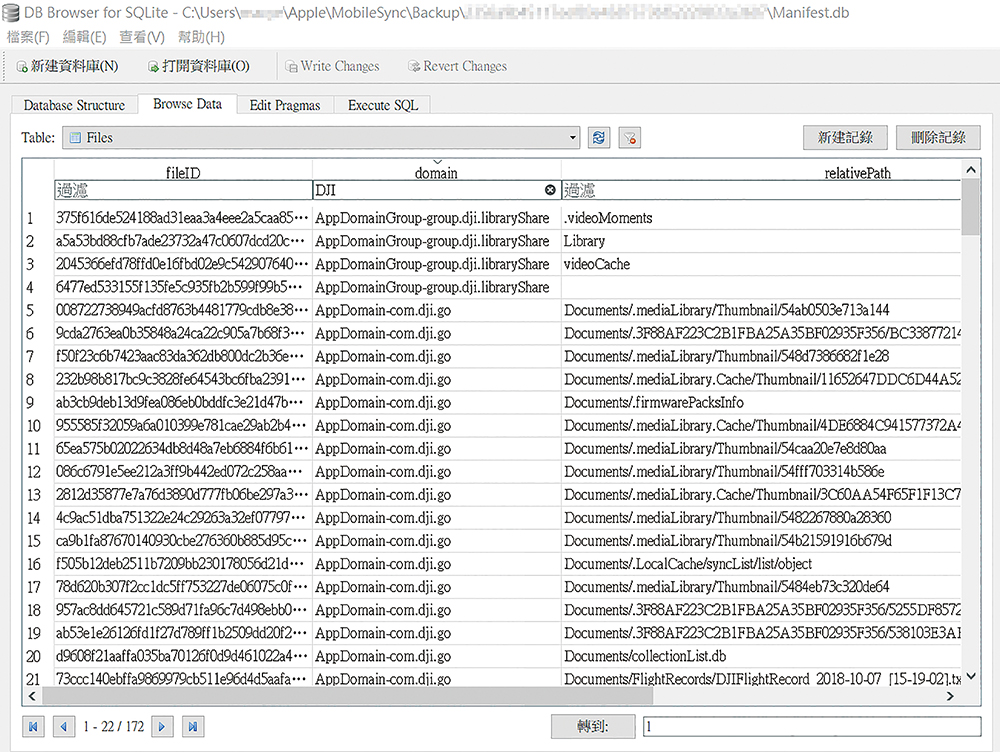
Task: Sort by the domain column header
Action: [x=436, y=172]
